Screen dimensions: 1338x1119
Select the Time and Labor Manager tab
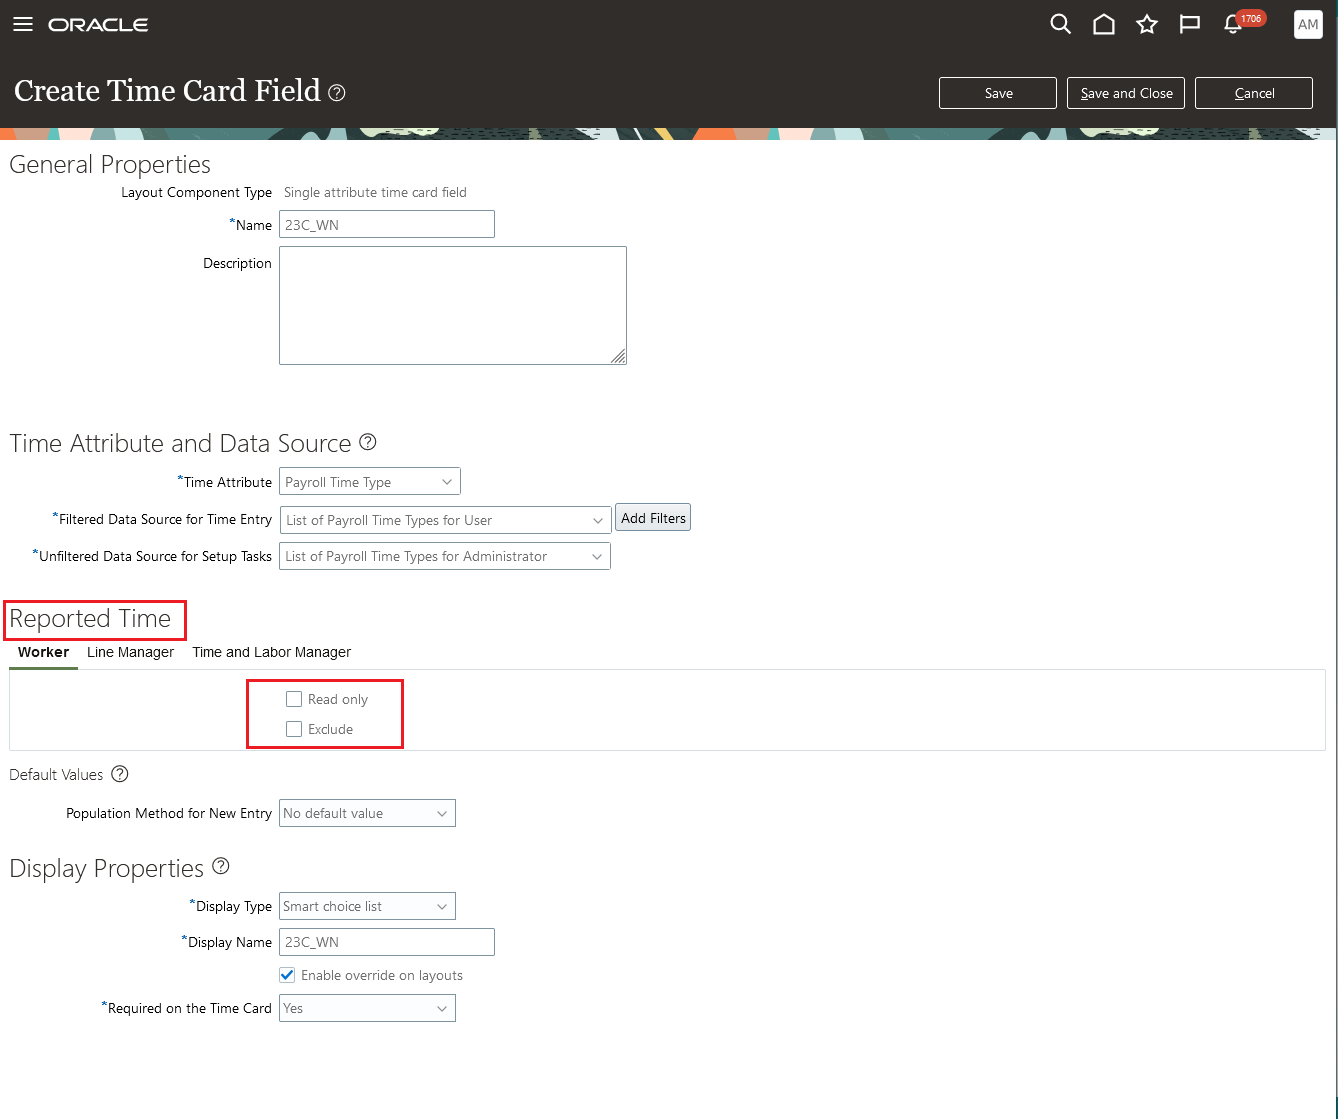click(x=271, y=652)
